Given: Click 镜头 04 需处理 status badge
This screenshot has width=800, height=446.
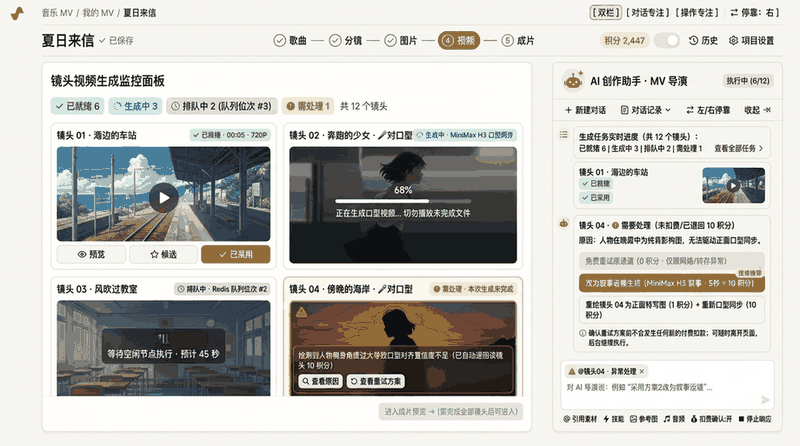Looking at the screenshot, I should [473, 289].
